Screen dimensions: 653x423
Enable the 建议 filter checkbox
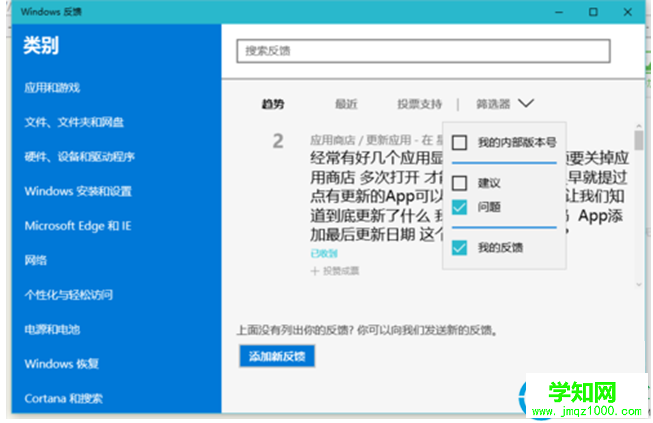point(459,183)
